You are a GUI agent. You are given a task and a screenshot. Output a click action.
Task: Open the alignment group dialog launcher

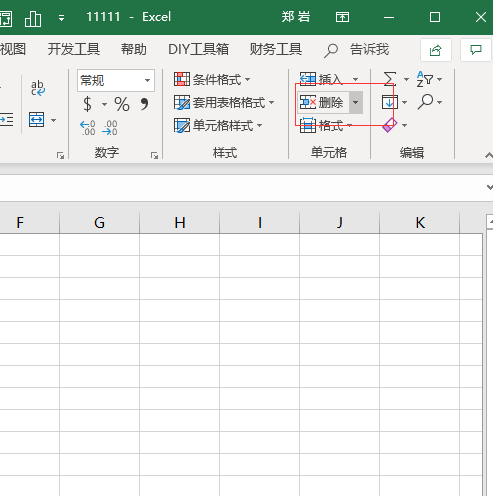pos(60,155)
